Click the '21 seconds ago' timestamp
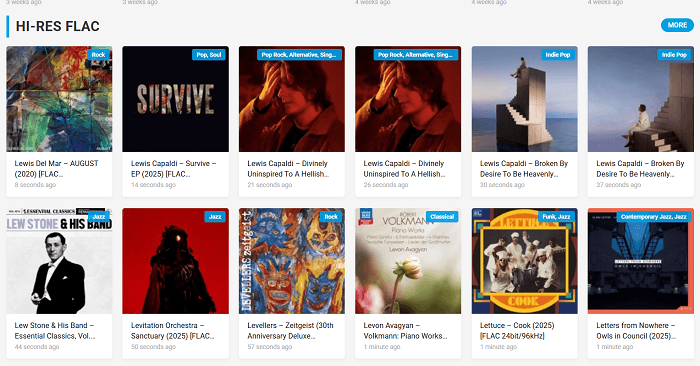The image size is (700, 366). click(270, 185)
